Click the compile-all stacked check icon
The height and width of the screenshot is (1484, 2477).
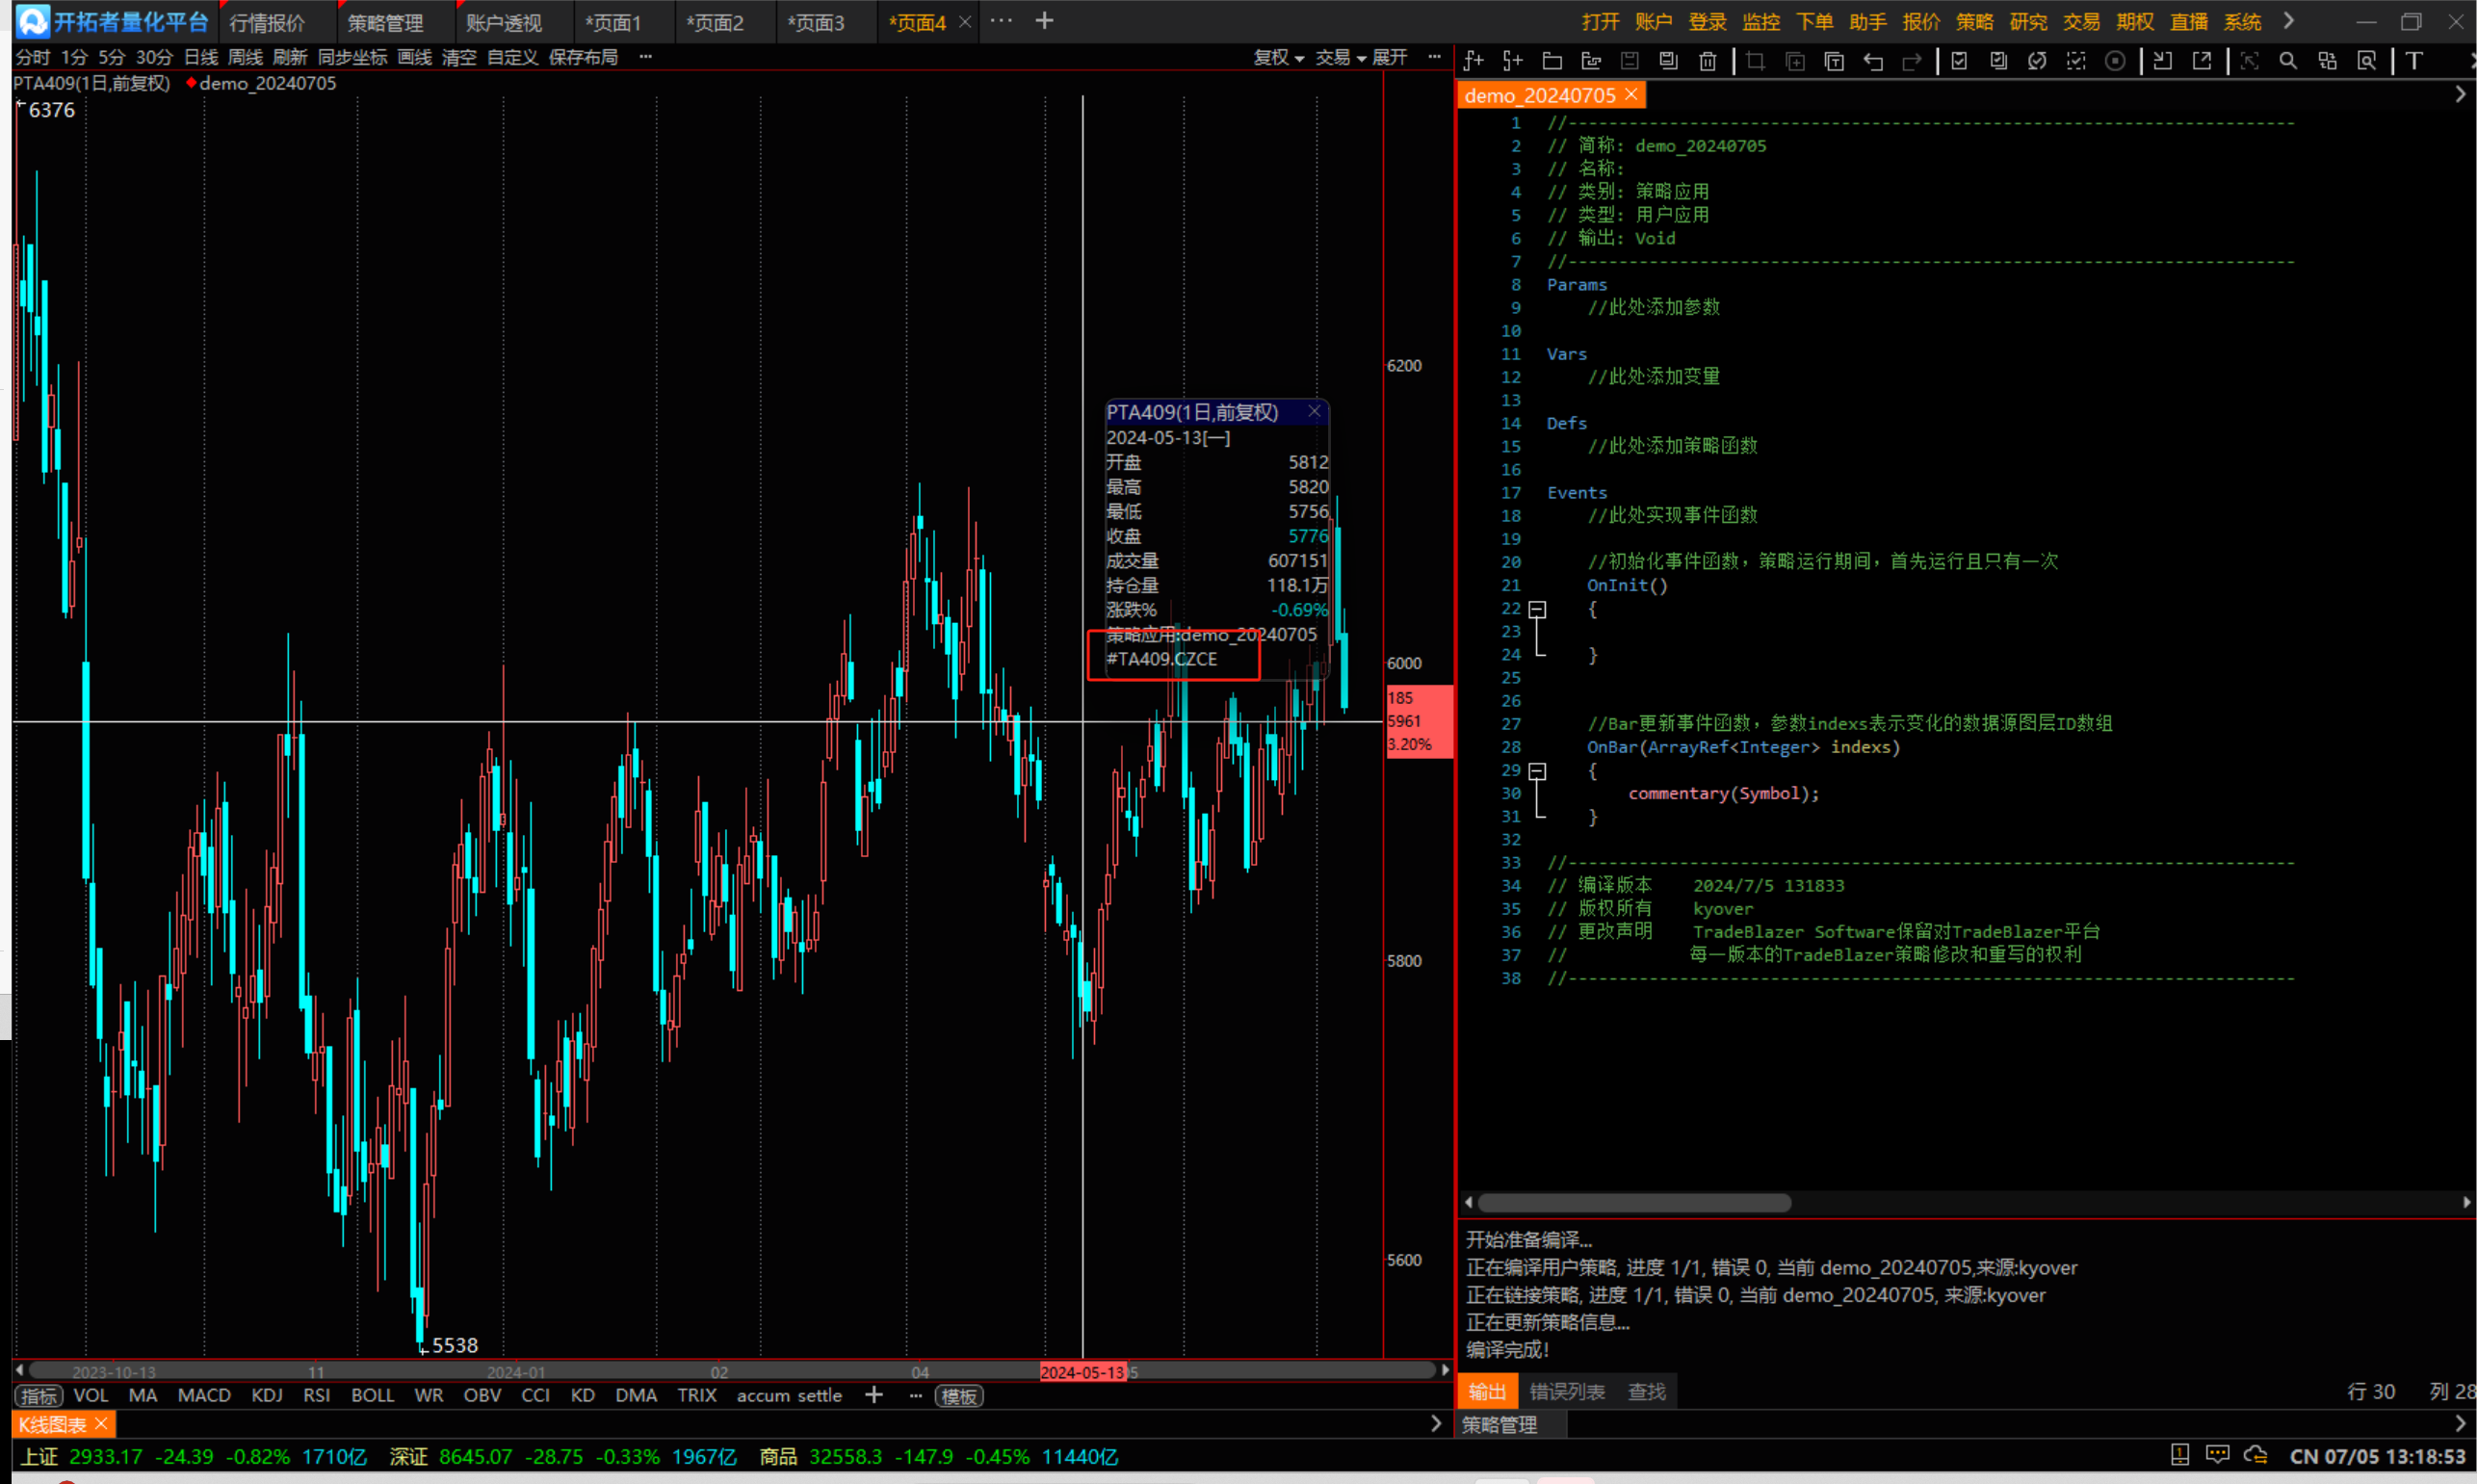click(x=1998, y=61)
